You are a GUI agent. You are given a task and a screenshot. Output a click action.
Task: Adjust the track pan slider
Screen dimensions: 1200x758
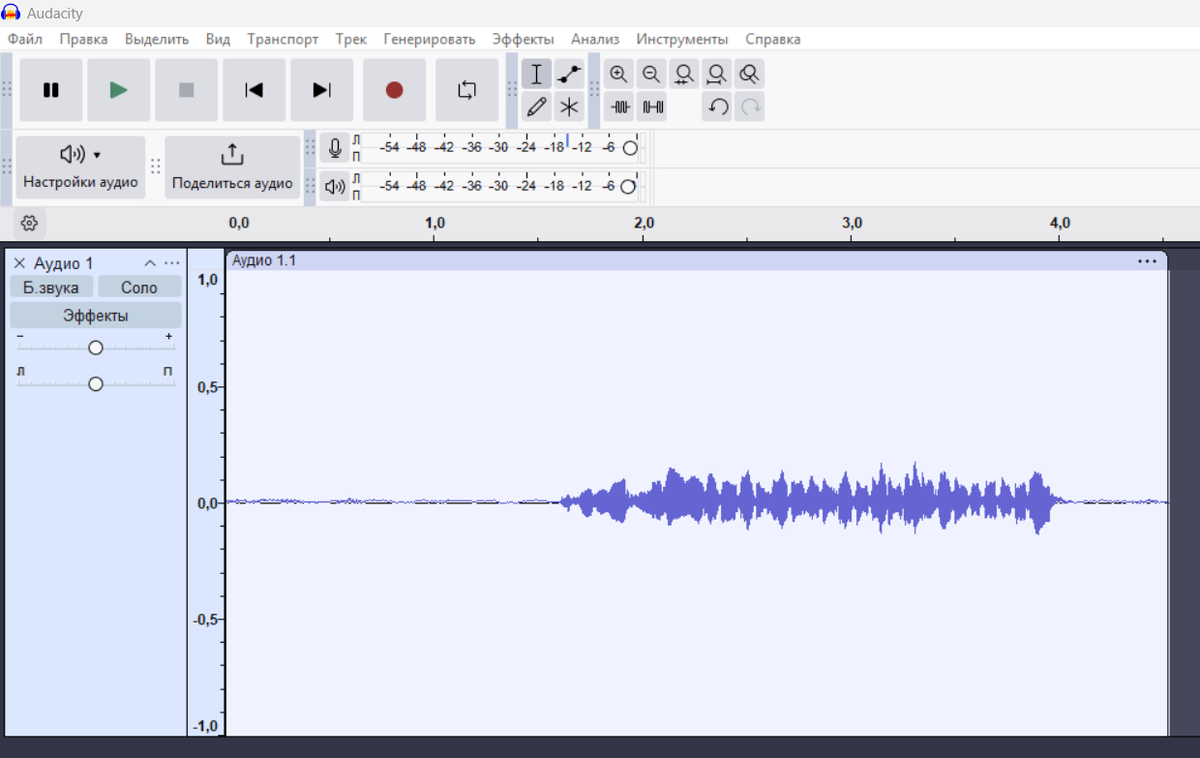(96, 384)
